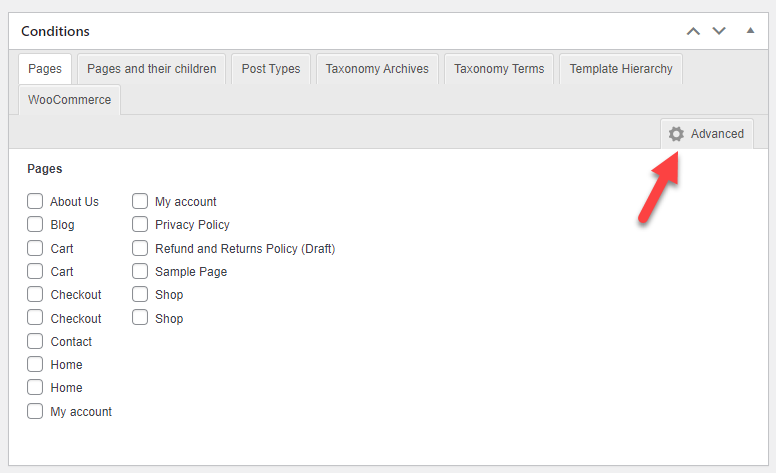Move Conditions panel up with chevron
Screen dimensions: 776x473
(x=693, y=31)
